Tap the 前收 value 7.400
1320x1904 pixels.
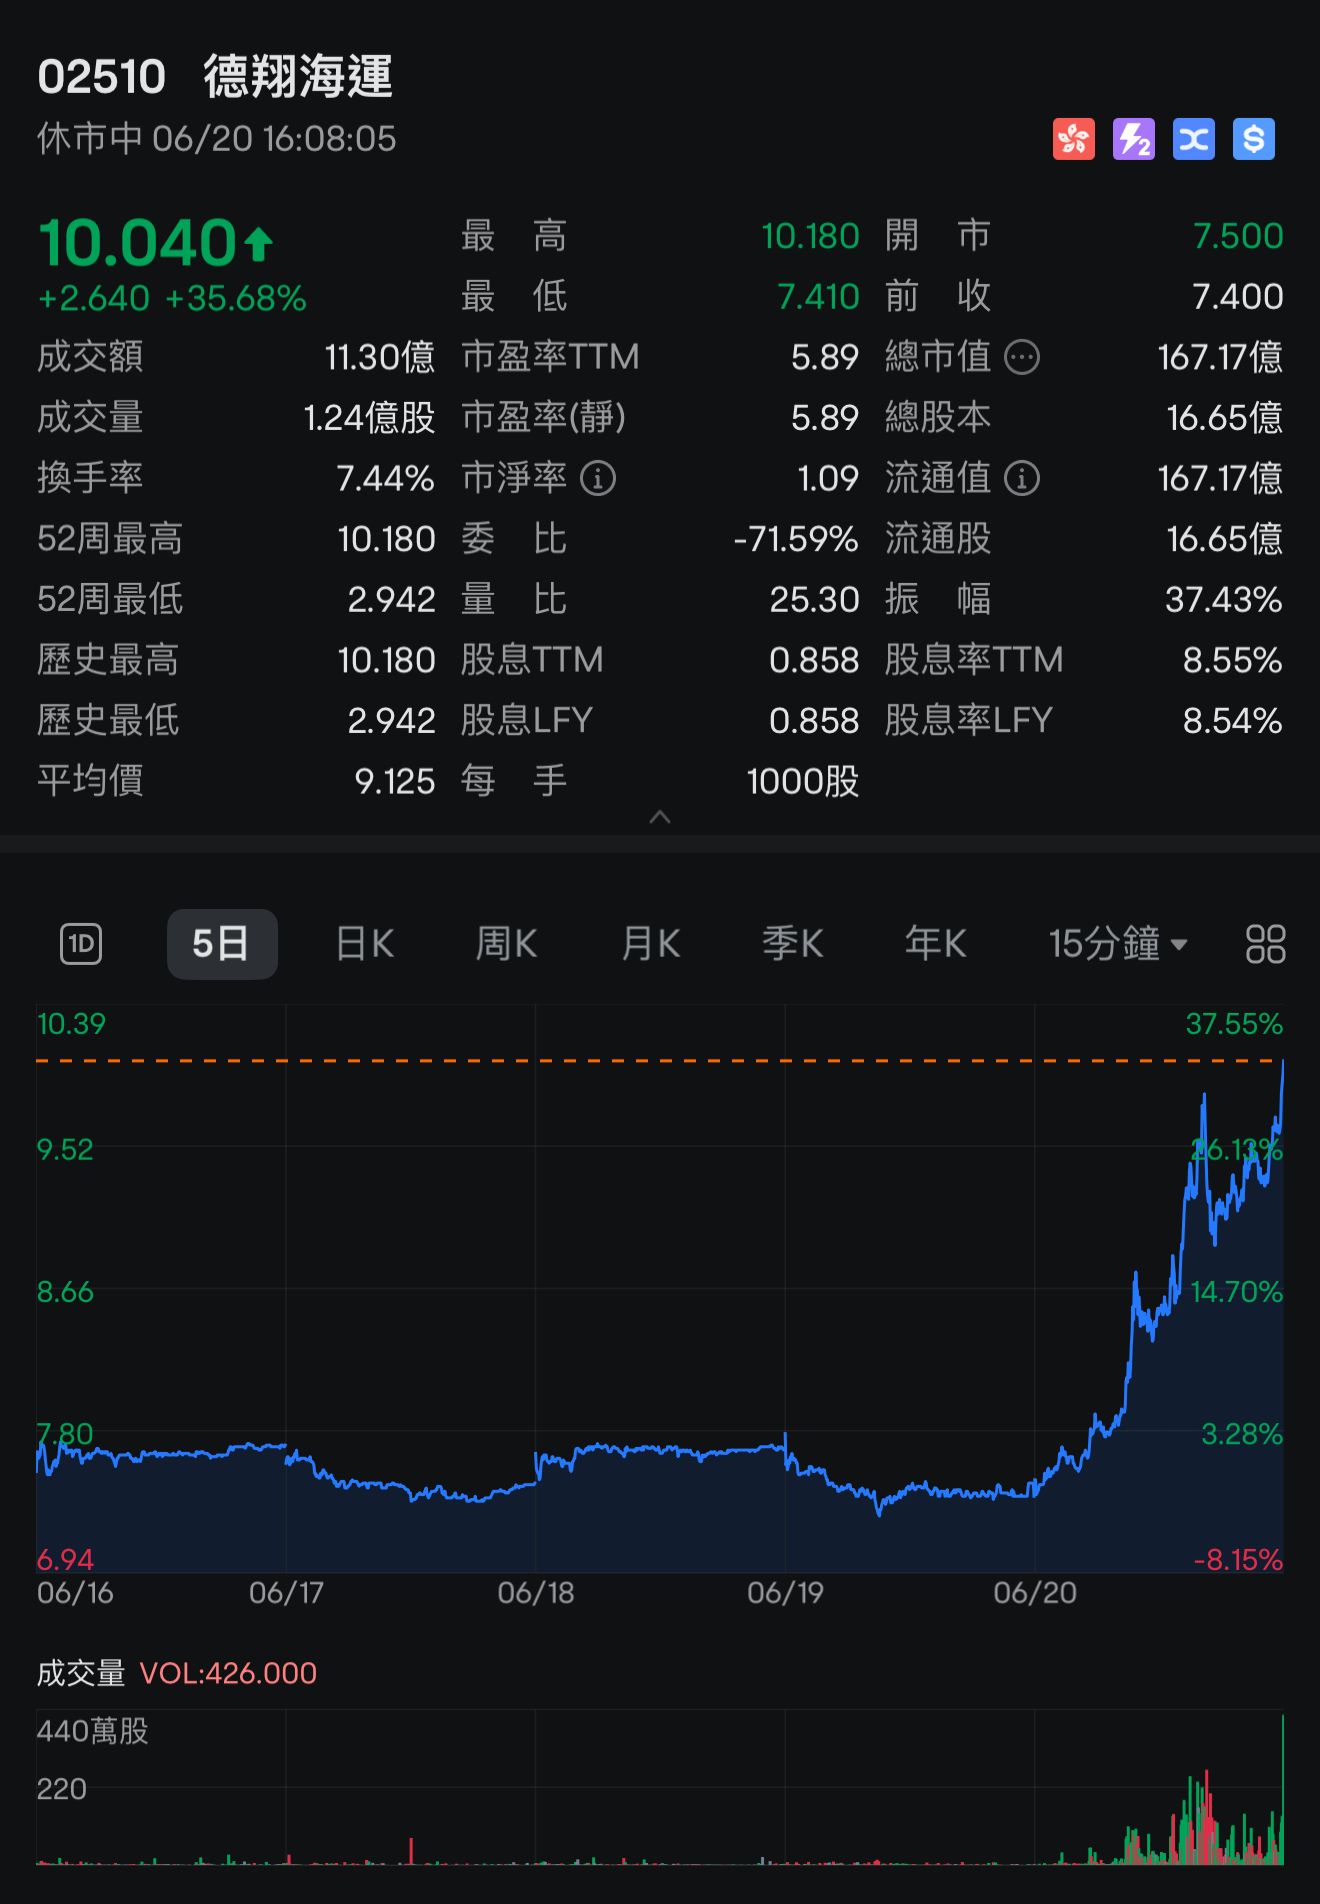pyautogui.click(x=1238, y=296)
